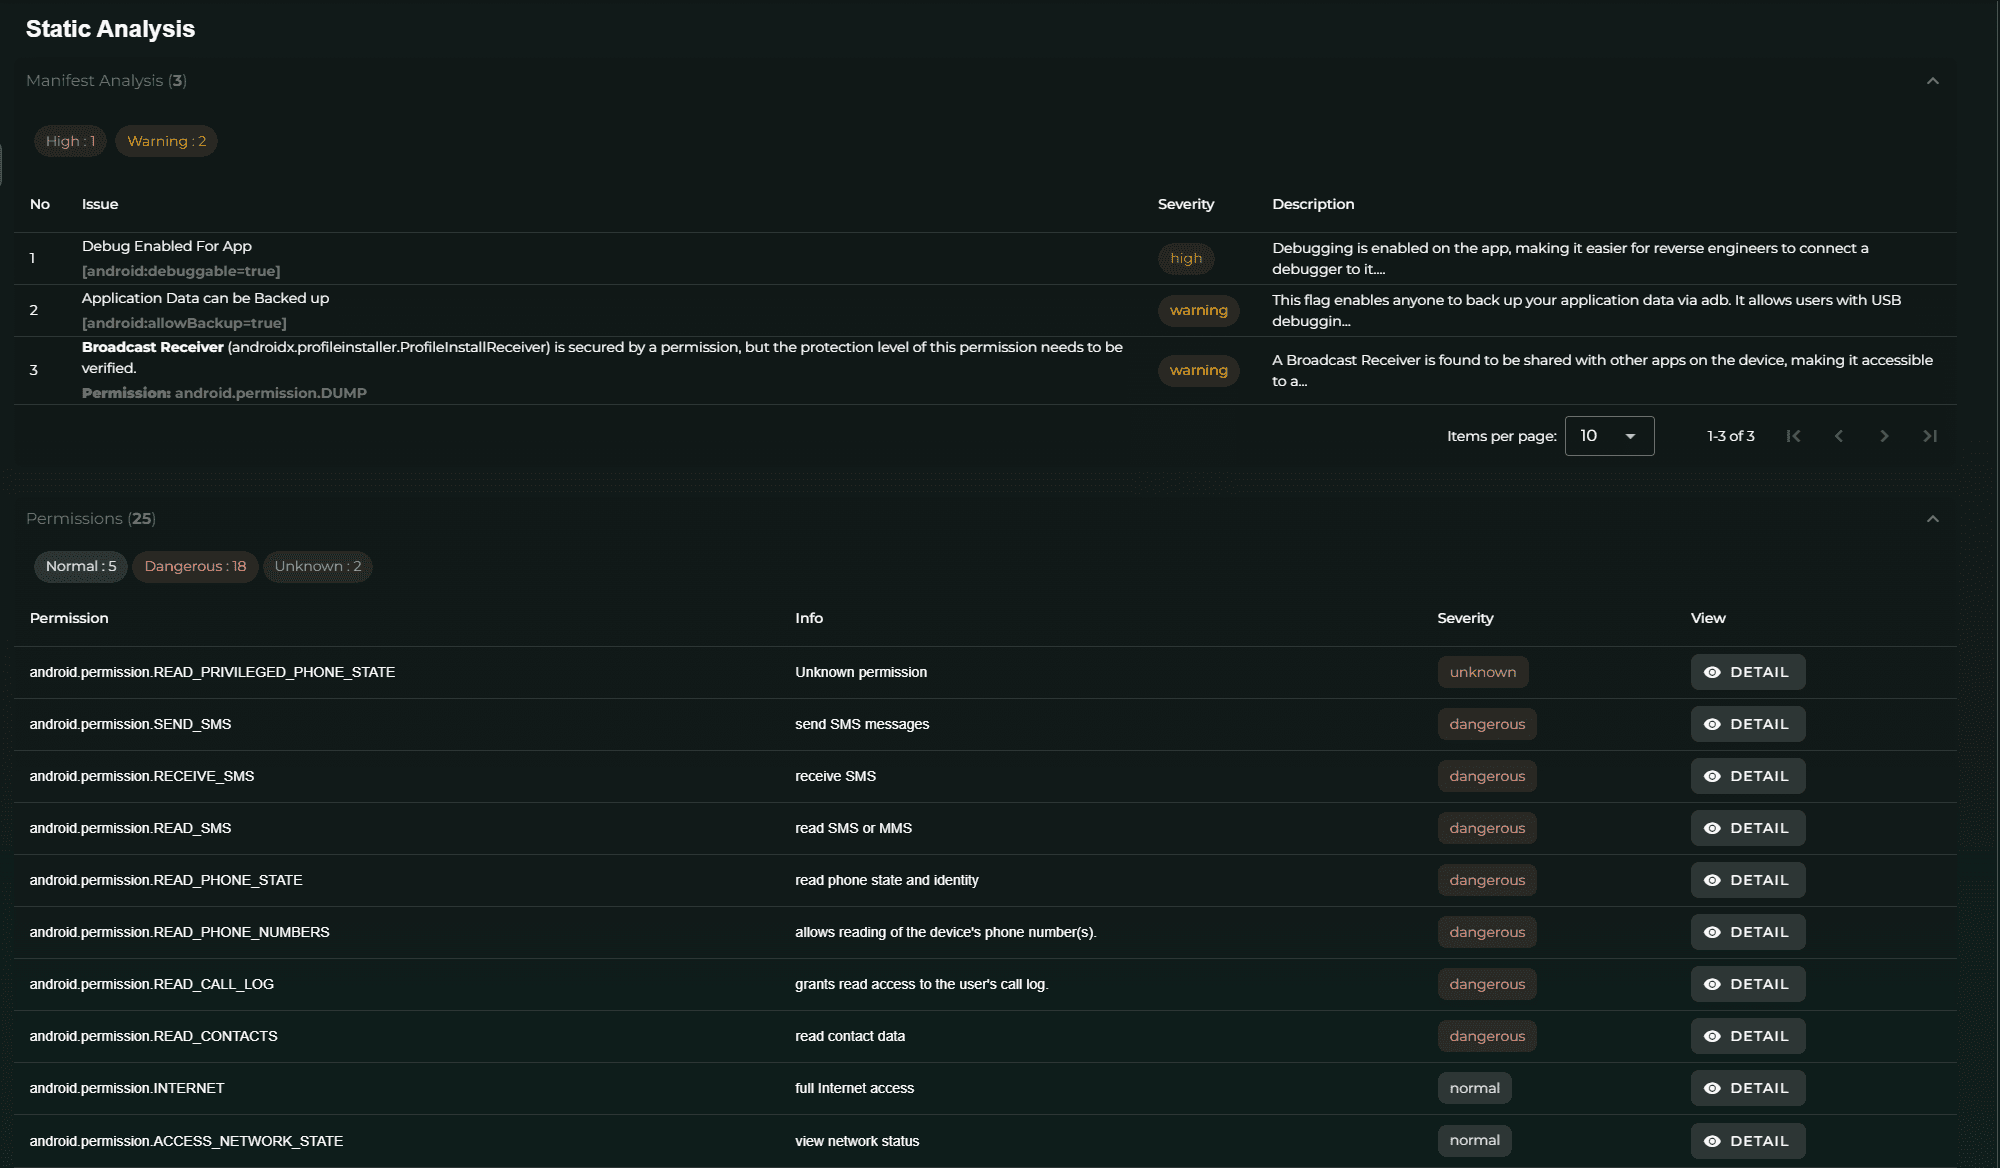This screenshot has height=1168, width=2000.
Task: View detail for SEND_SMS permission
Action: pos(1747,724)
